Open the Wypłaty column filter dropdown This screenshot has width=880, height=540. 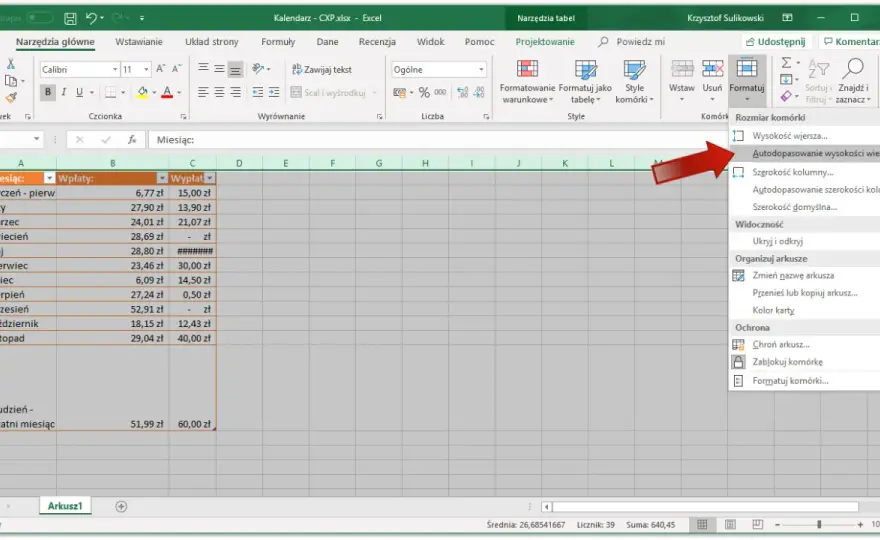click(x=209, y=179)
